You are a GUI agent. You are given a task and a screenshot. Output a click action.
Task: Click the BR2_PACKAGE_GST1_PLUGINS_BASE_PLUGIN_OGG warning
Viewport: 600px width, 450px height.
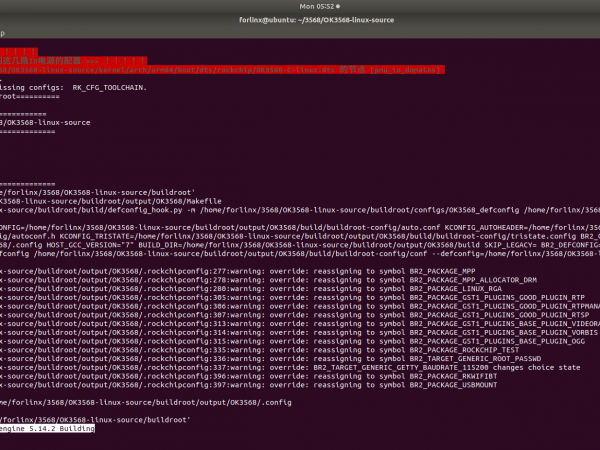coord(300,341)
